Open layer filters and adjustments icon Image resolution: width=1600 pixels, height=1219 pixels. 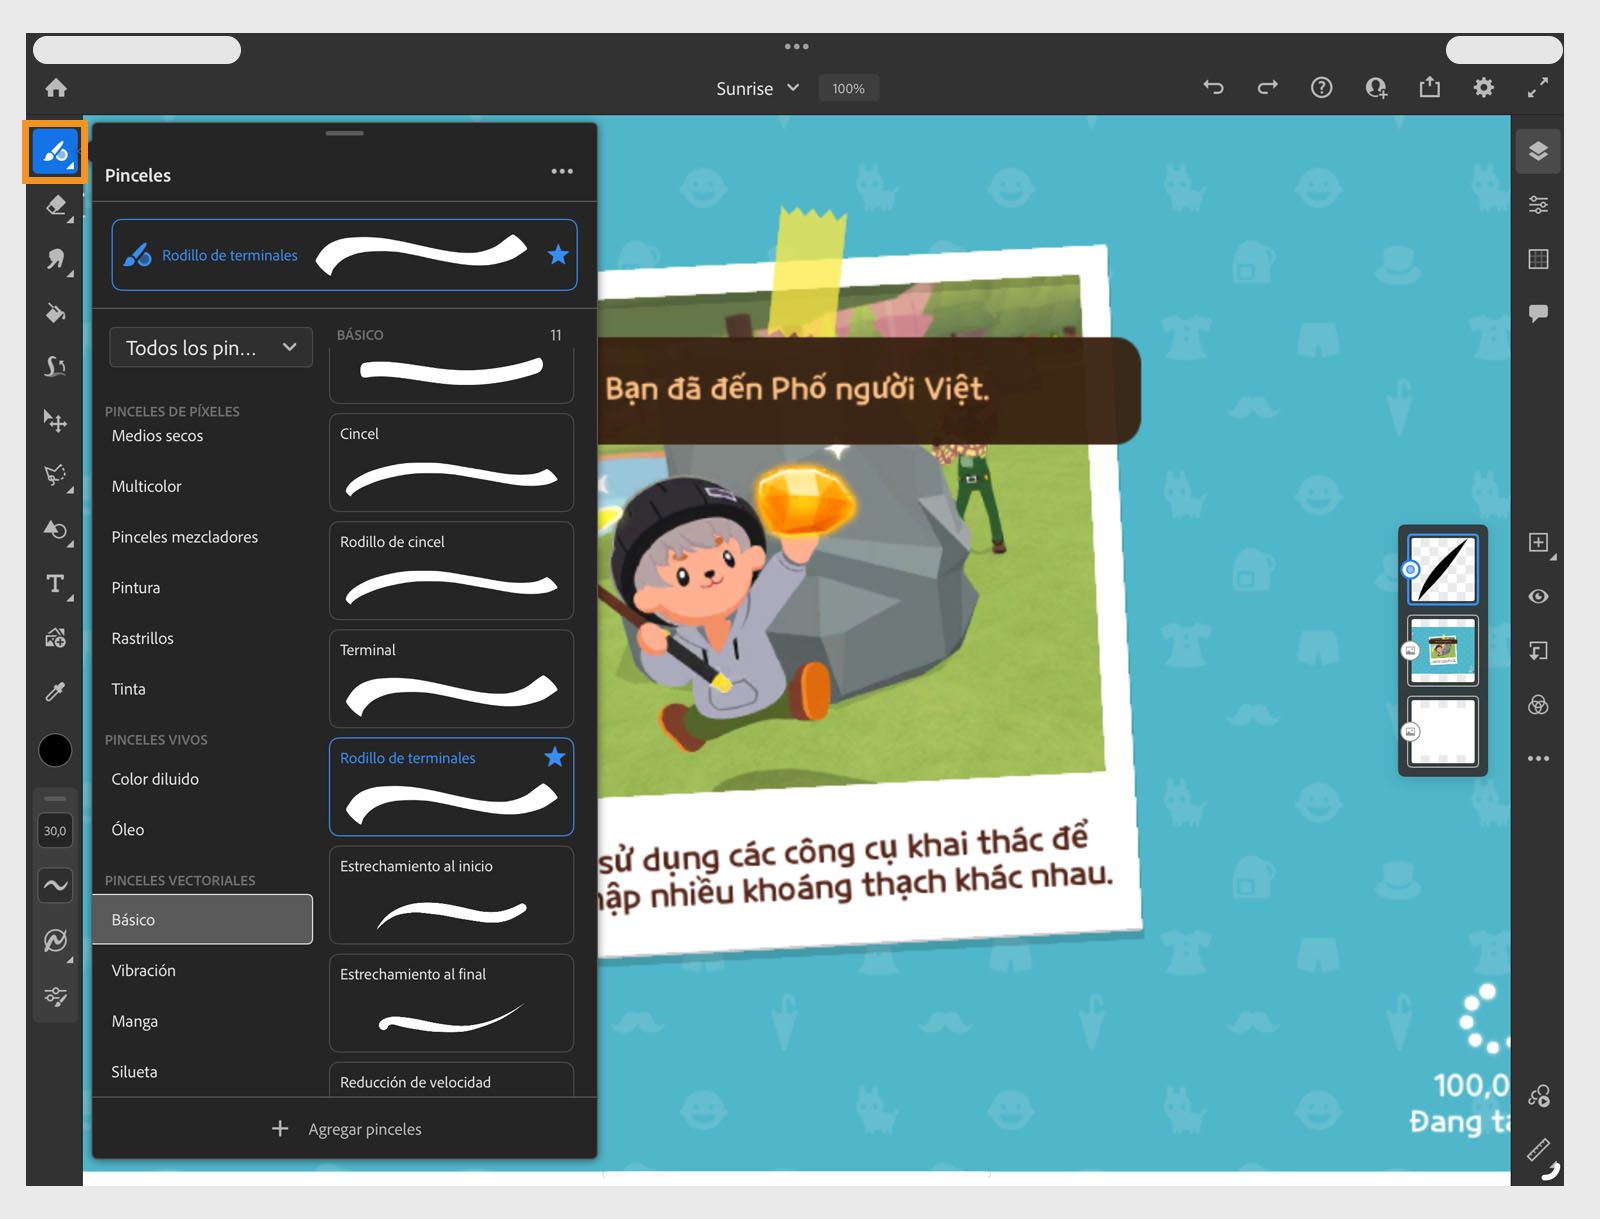1538,705
